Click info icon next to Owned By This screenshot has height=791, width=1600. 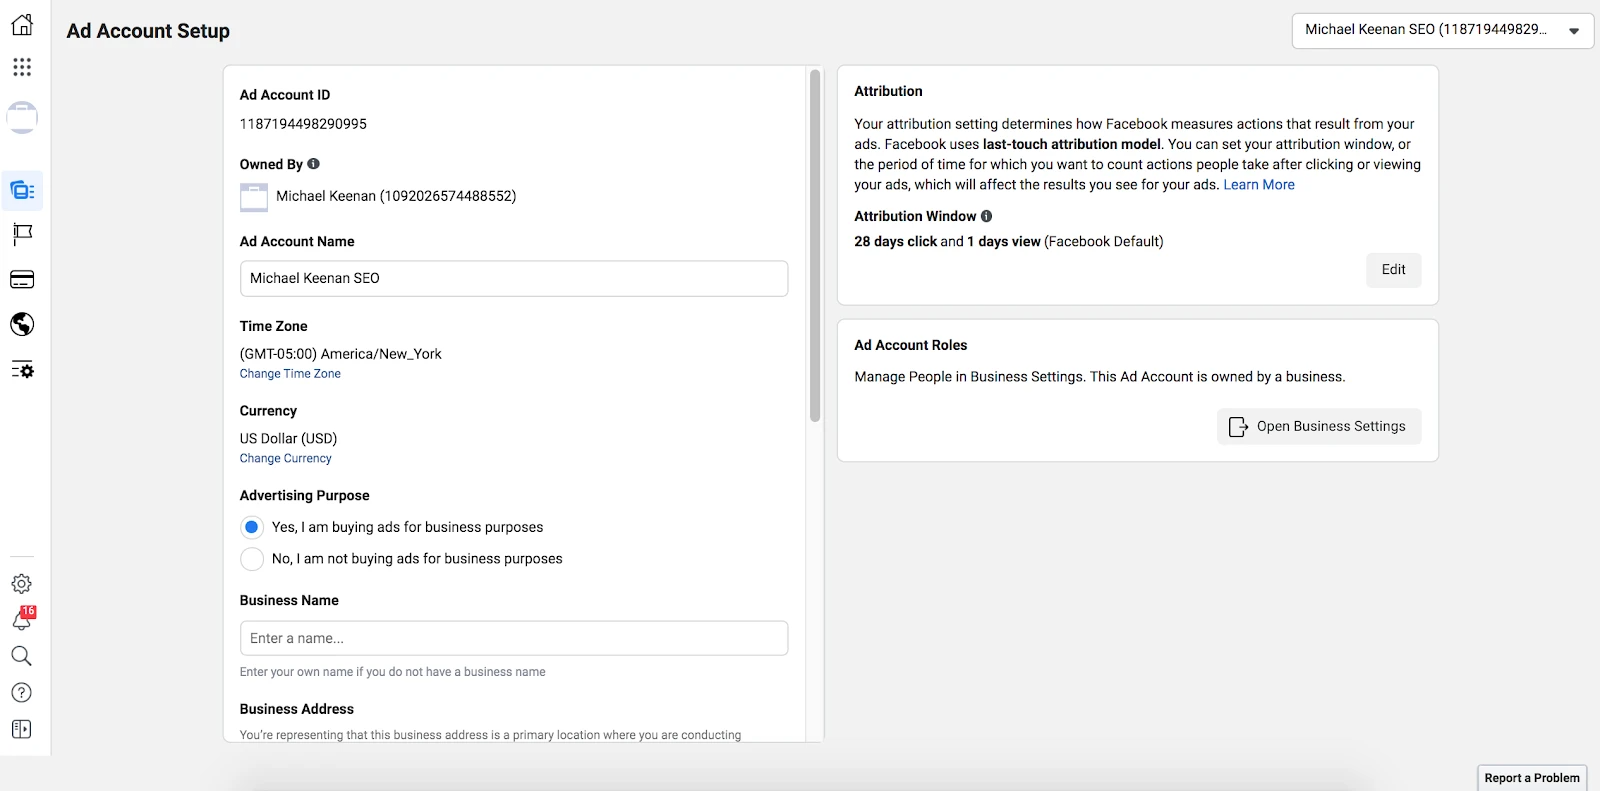pos(313,164)
